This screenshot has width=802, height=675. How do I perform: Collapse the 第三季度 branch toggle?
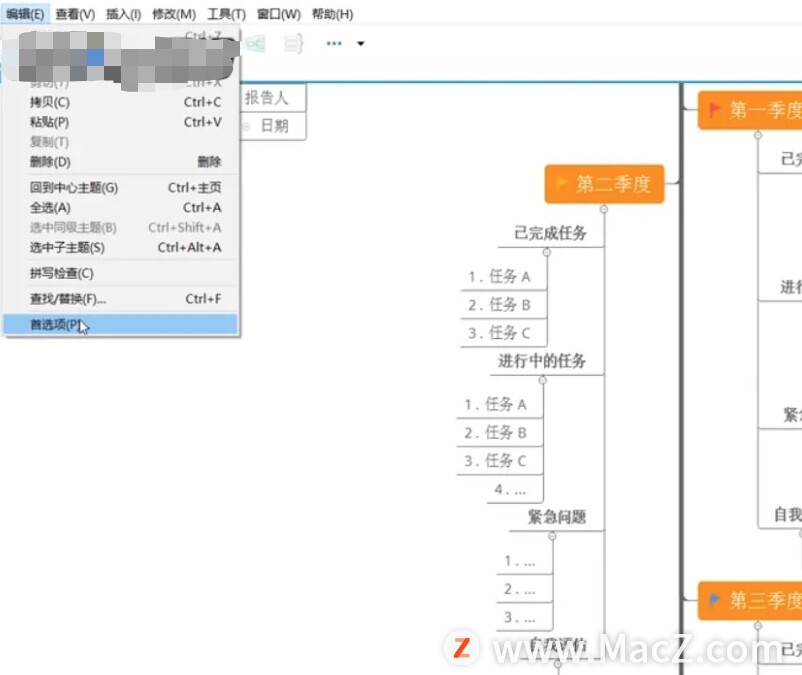coord(758,625)
